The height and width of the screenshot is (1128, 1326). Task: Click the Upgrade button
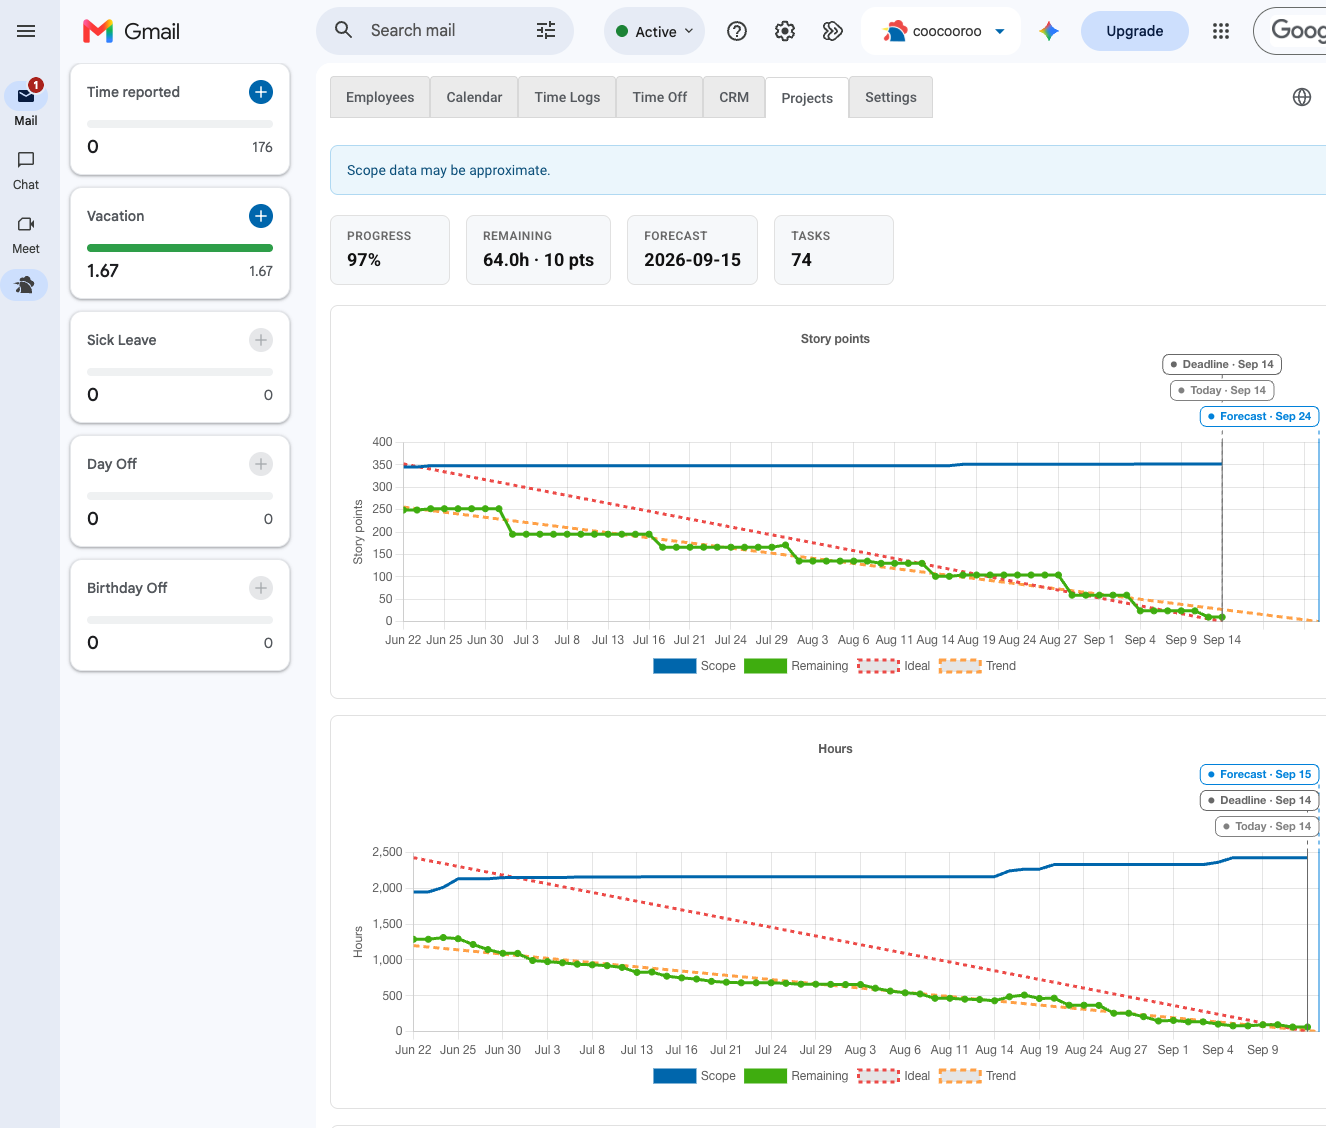click(1135, 31)
